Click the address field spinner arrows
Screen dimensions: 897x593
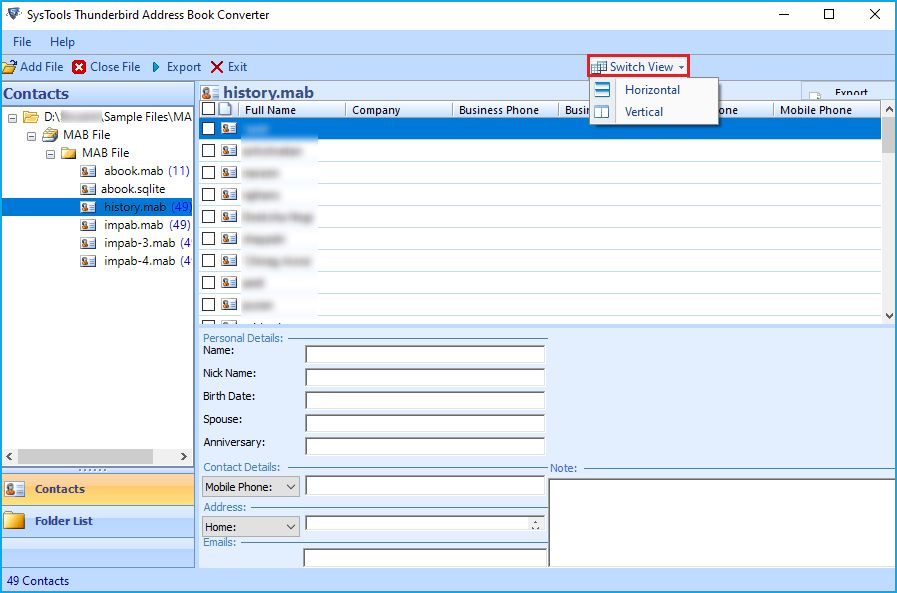coord(535,524)
